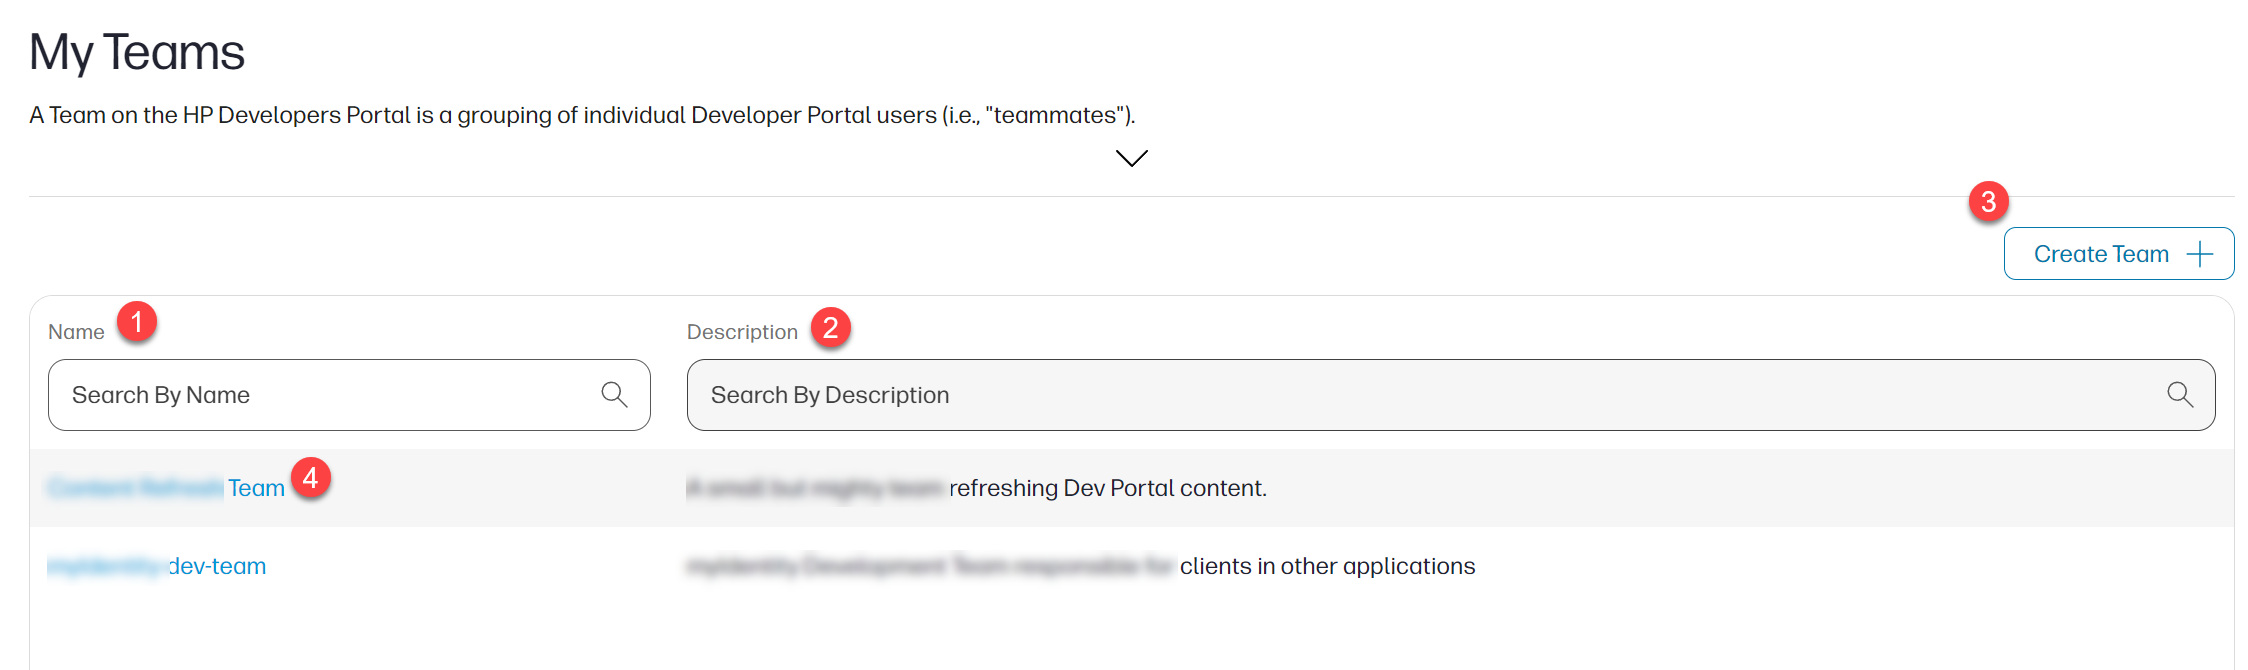Click the plus icon in Create Team

(2199, 254)
